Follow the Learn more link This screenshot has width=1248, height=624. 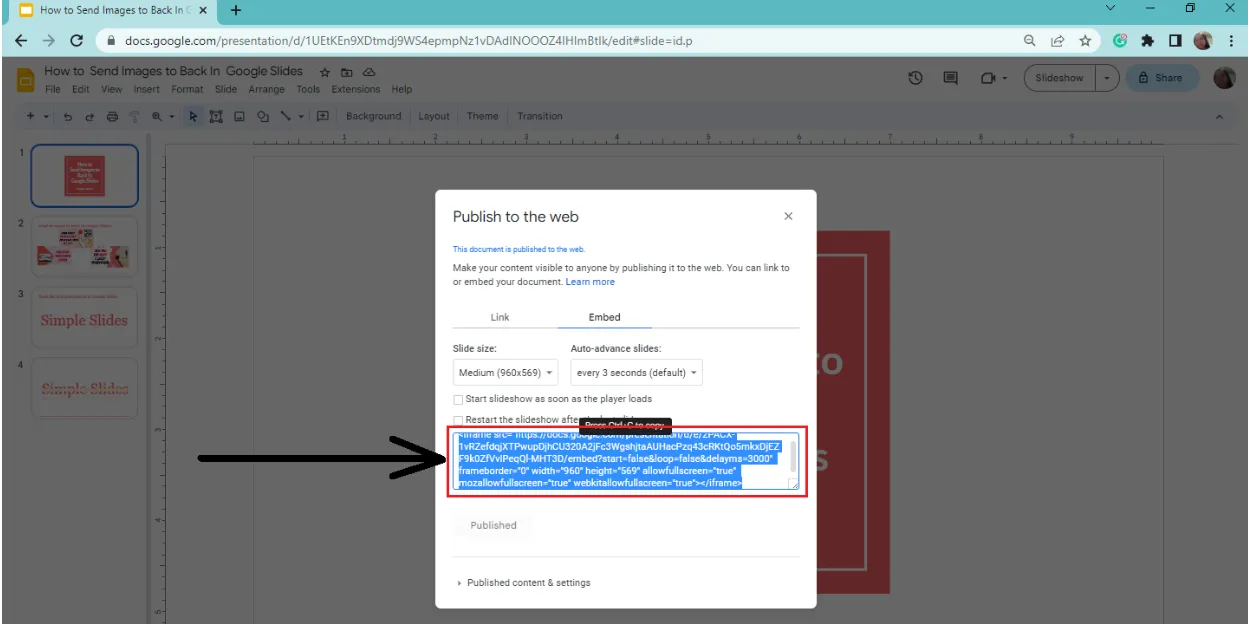(x=590, y=282)
